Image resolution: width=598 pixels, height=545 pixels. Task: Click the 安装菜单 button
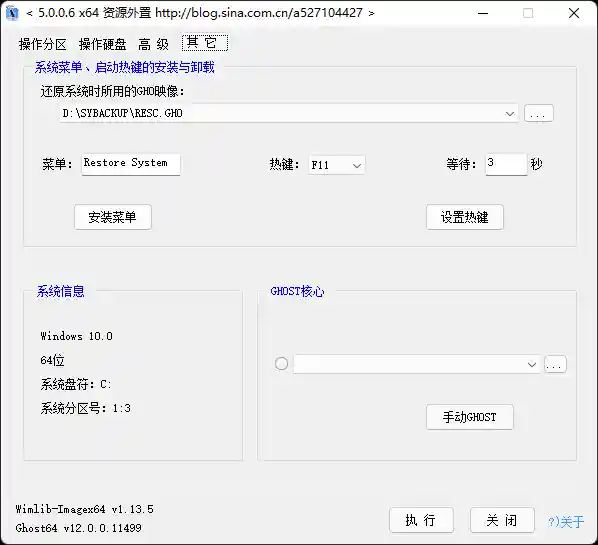[x=113, y=217]
